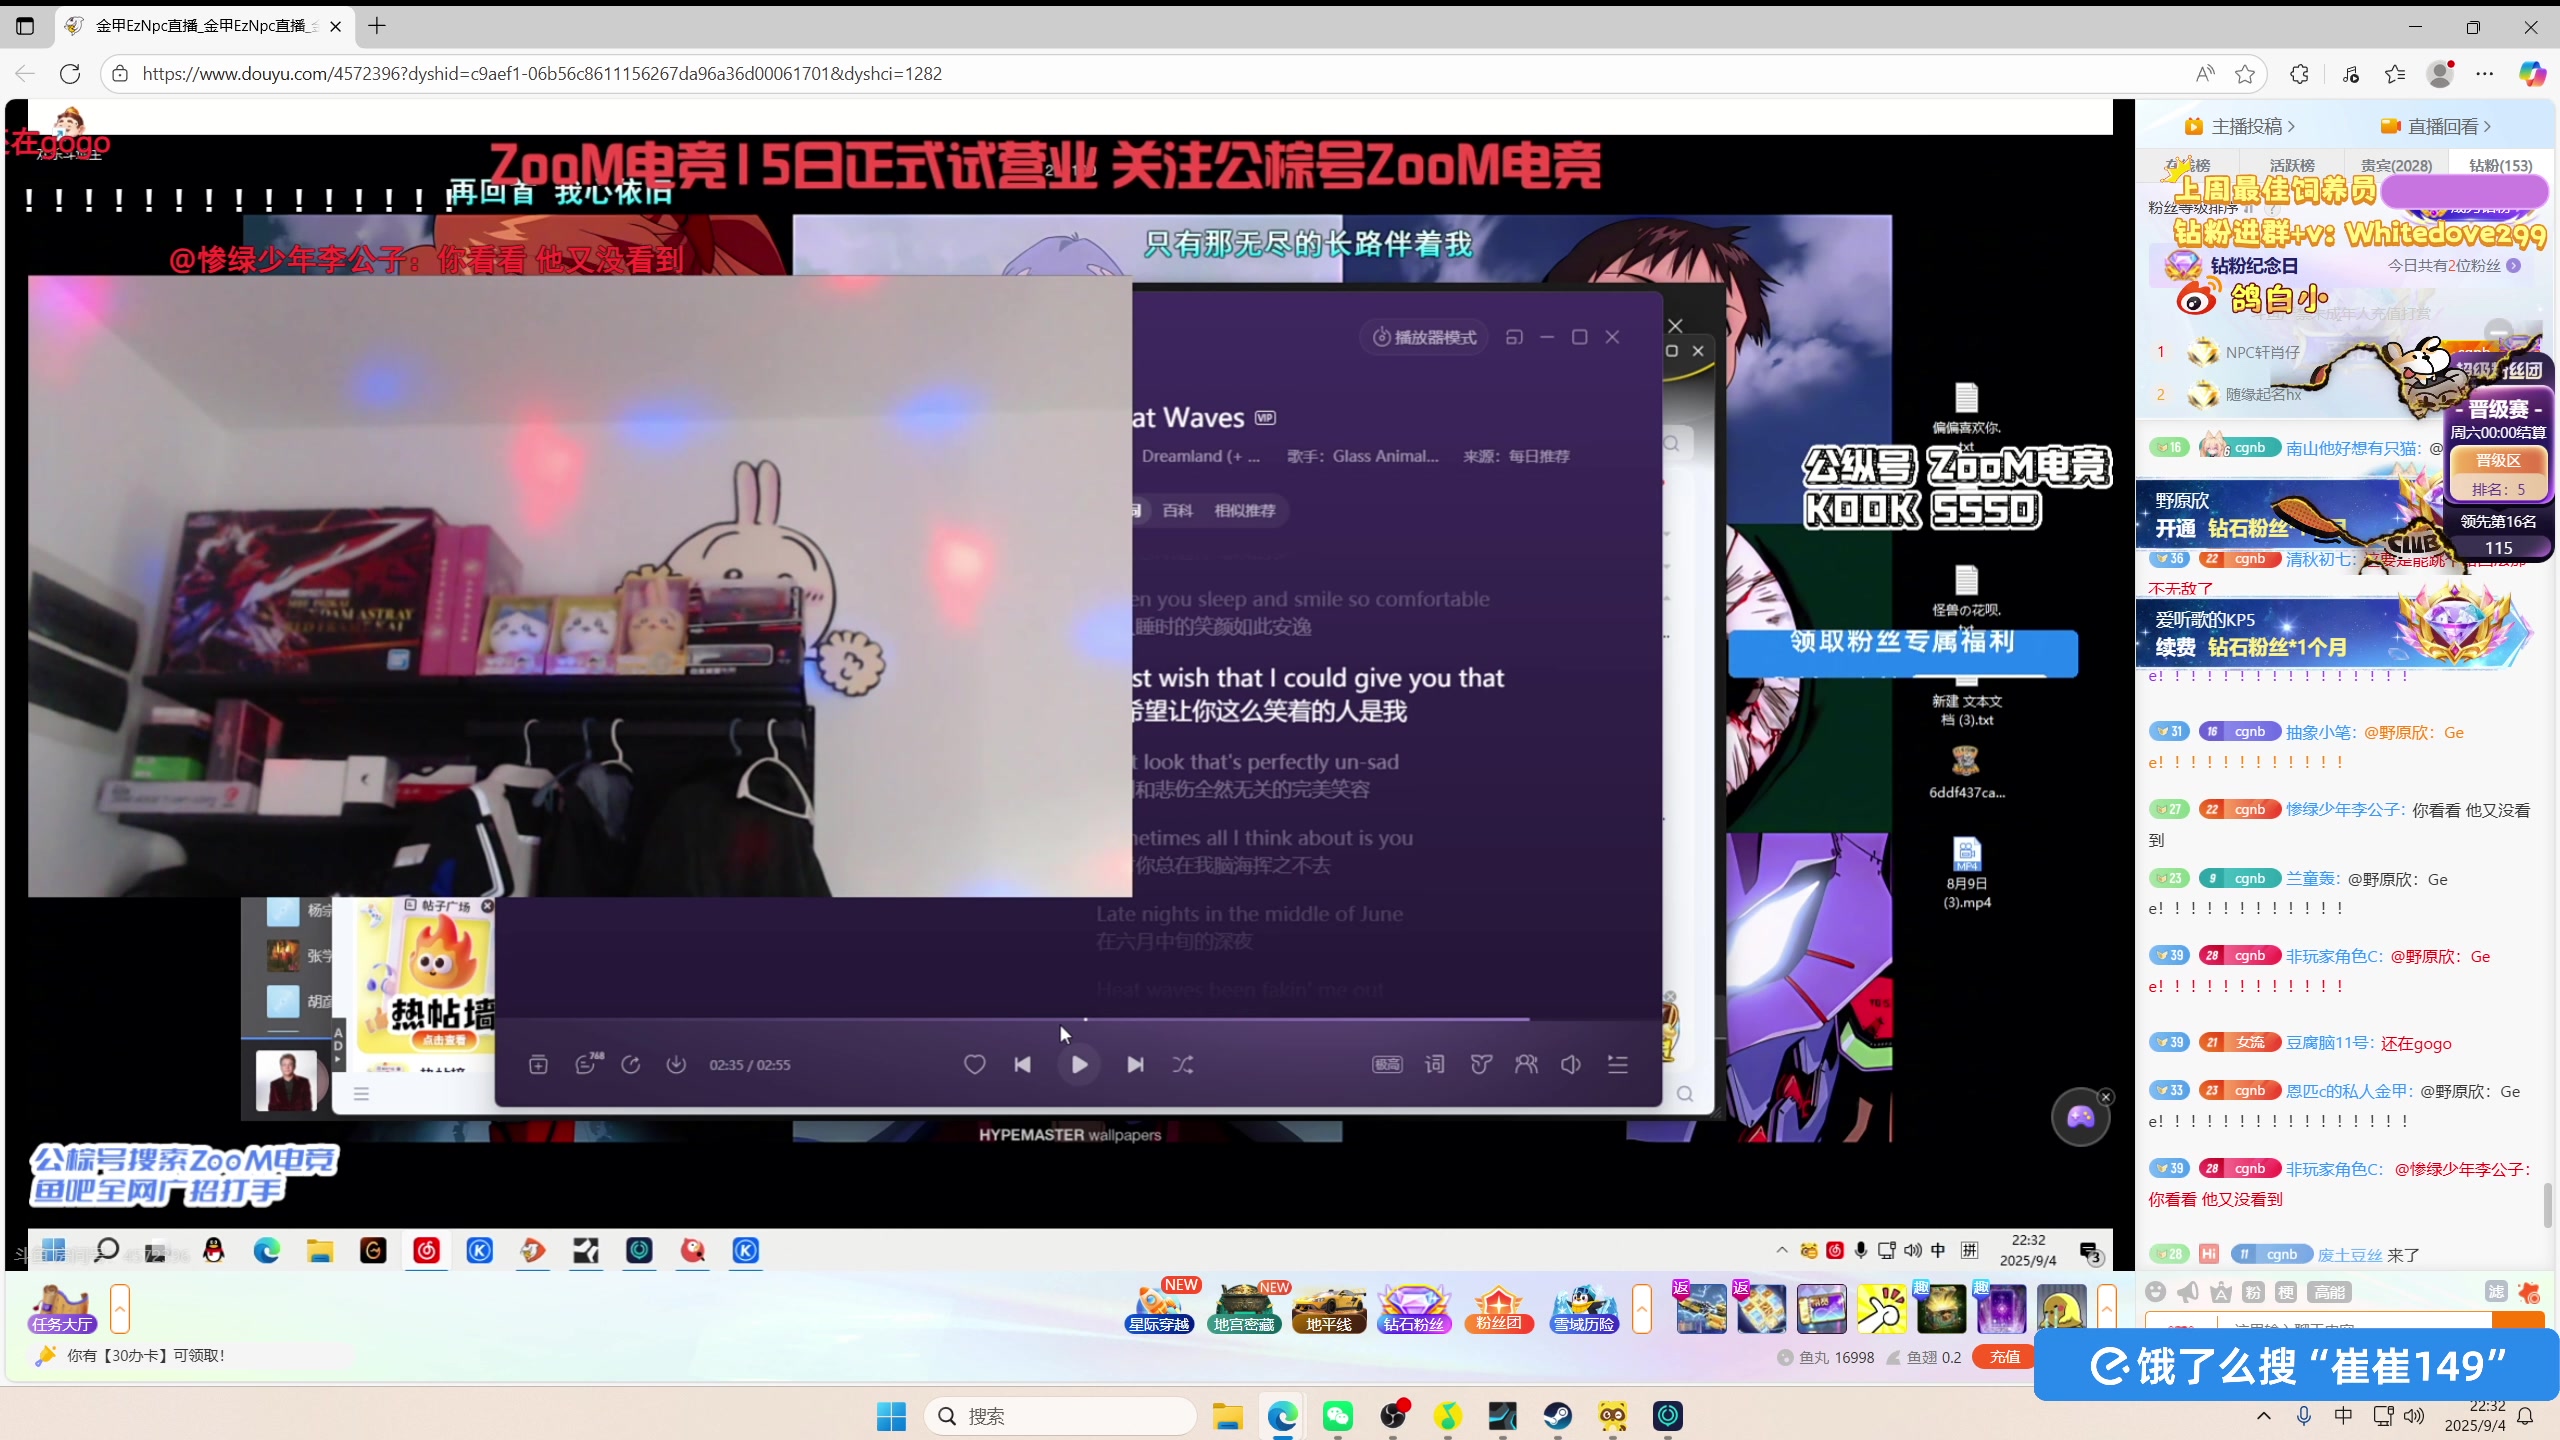This screenshot has width=2560, height=1440.
Task: Open 主播投稿 section
Action: point(2240,127)
